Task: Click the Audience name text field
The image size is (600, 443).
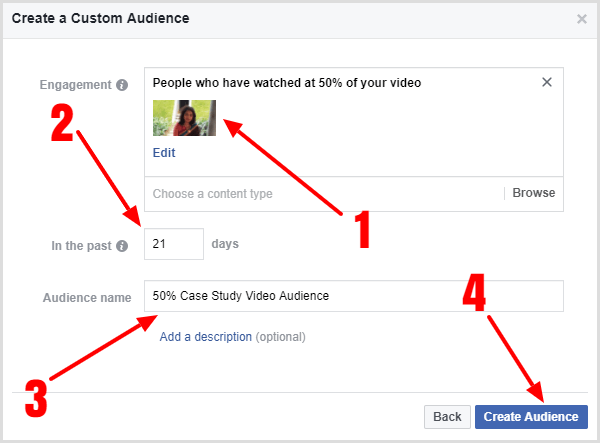Action: point(353,296)
